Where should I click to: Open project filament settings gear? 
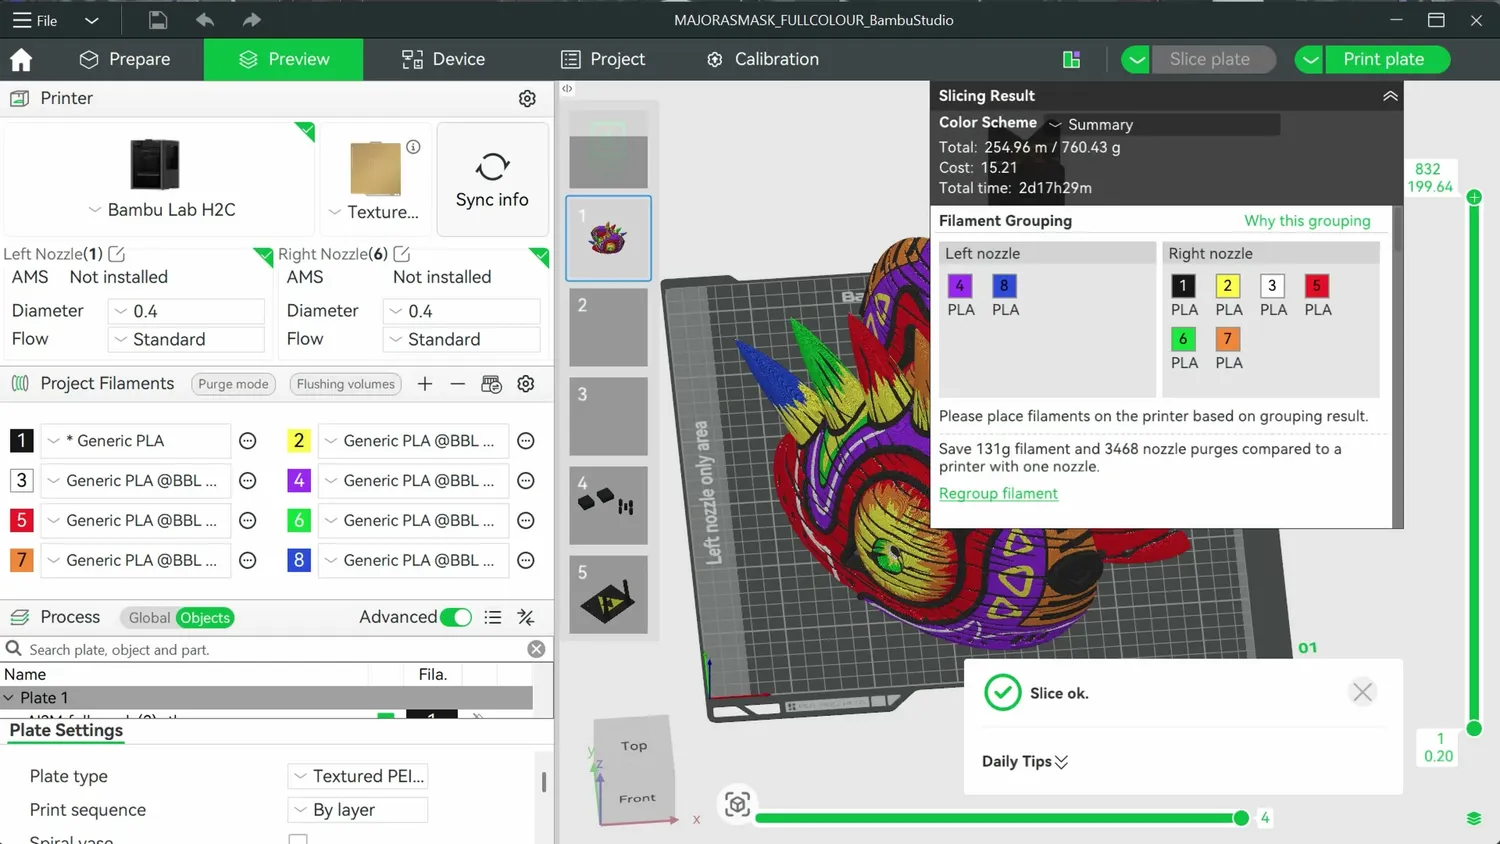coord(526,384)
